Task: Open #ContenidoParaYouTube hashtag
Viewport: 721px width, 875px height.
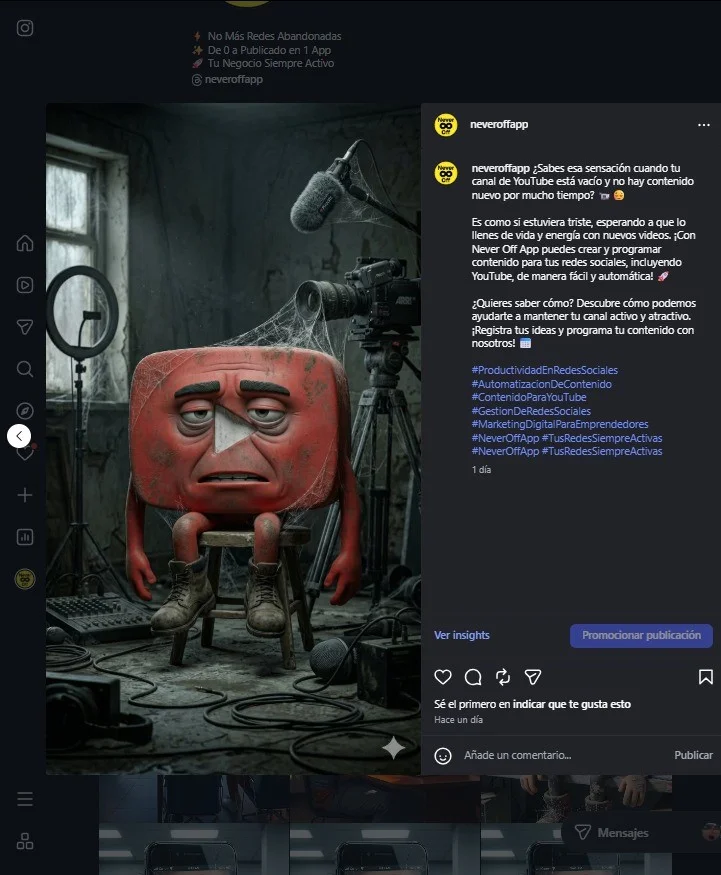Action: 528,397
